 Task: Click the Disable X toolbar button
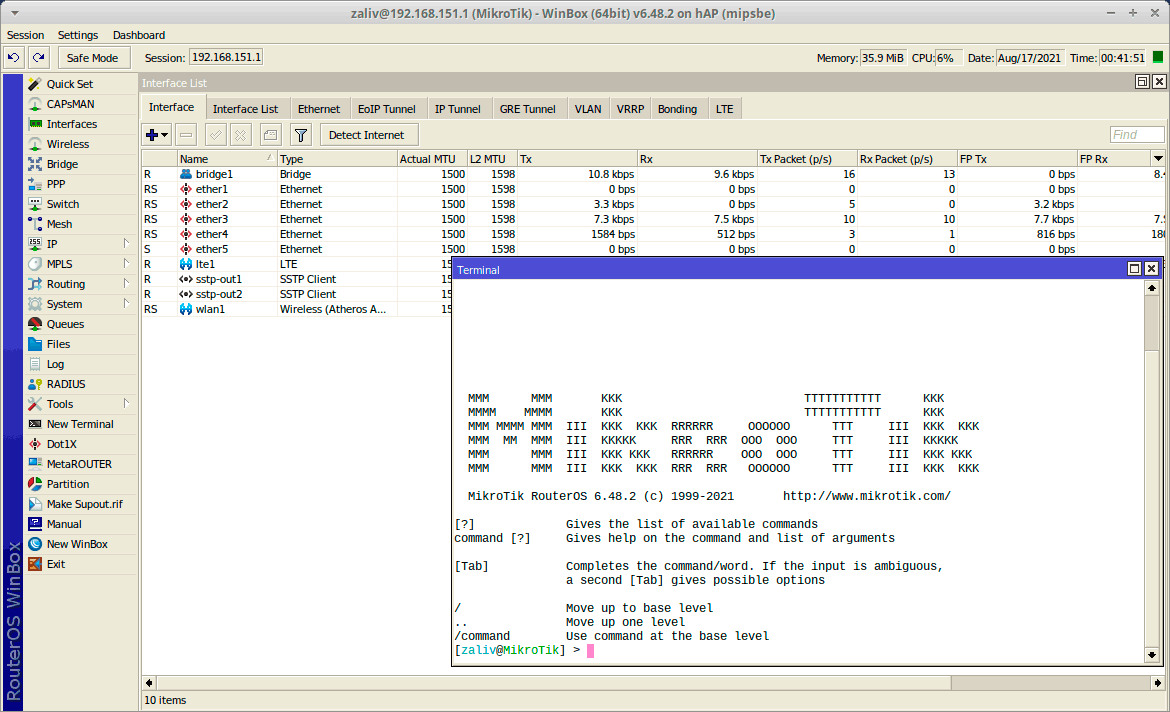(241, 135)
